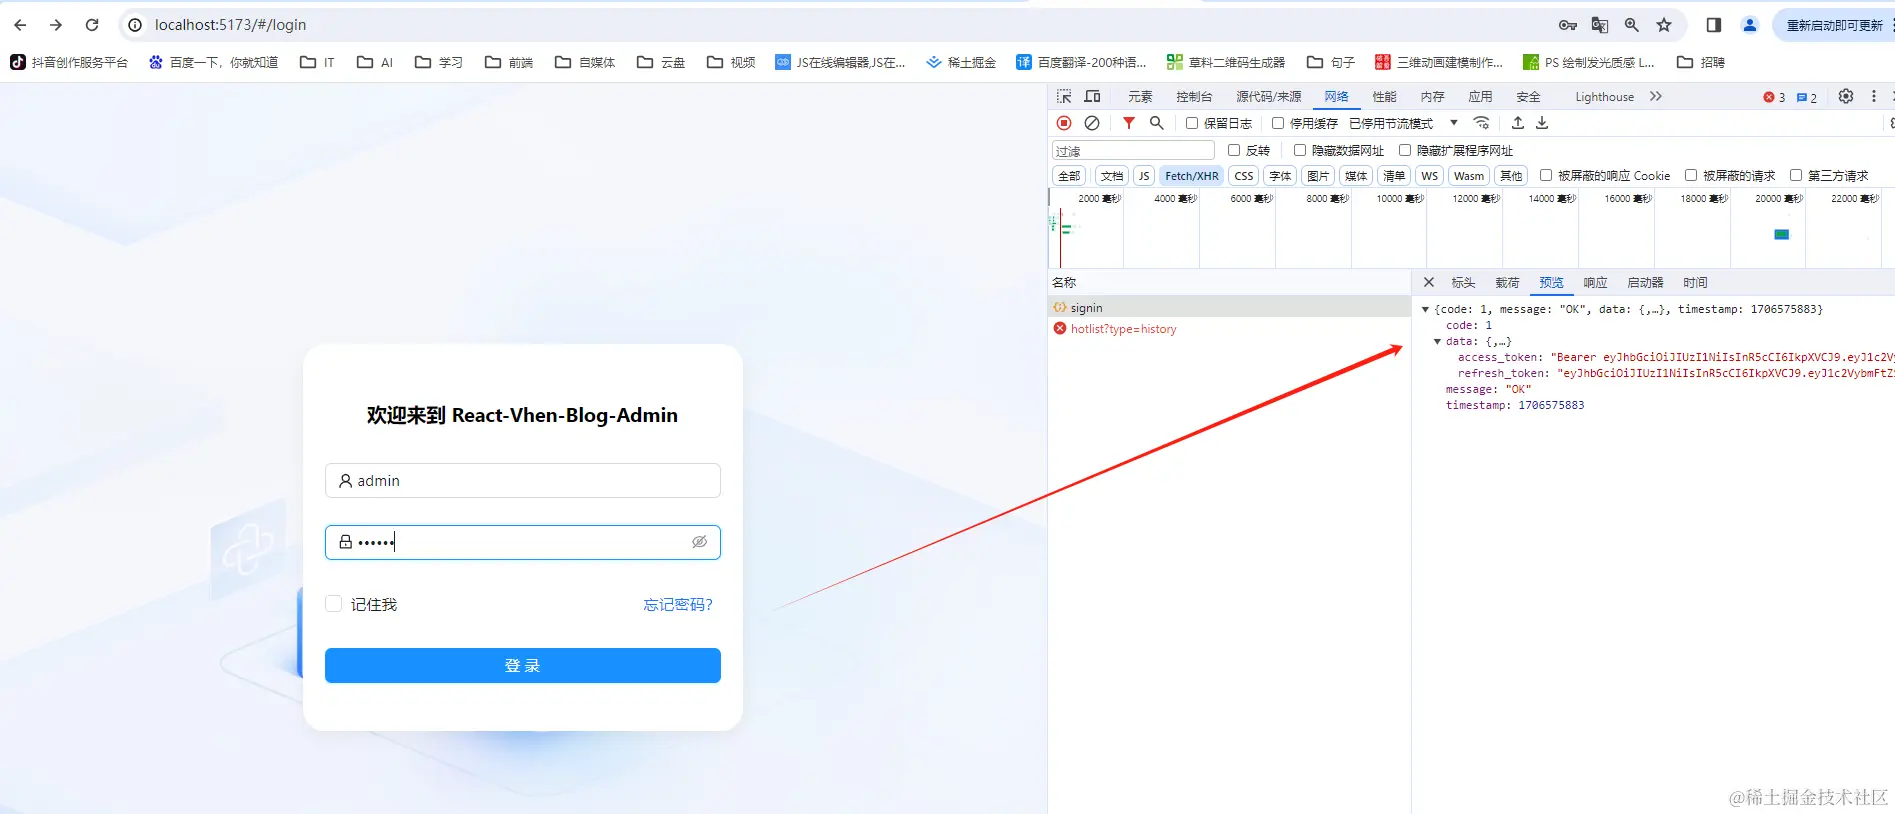Screen dimensions: 1895x814
Task: Filter requests by CSS
Action: click(1243, 176)
